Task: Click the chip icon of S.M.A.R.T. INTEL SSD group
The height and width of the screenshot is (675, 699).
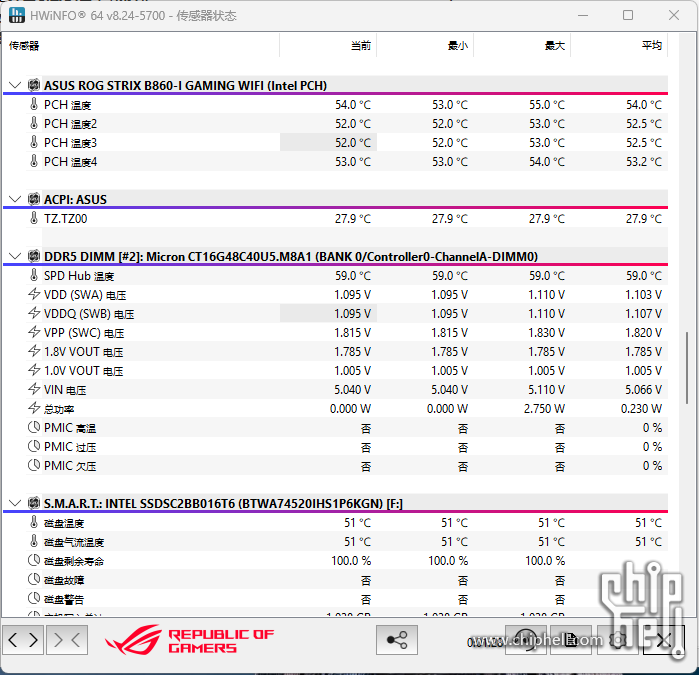Action: tap(34, 503)
